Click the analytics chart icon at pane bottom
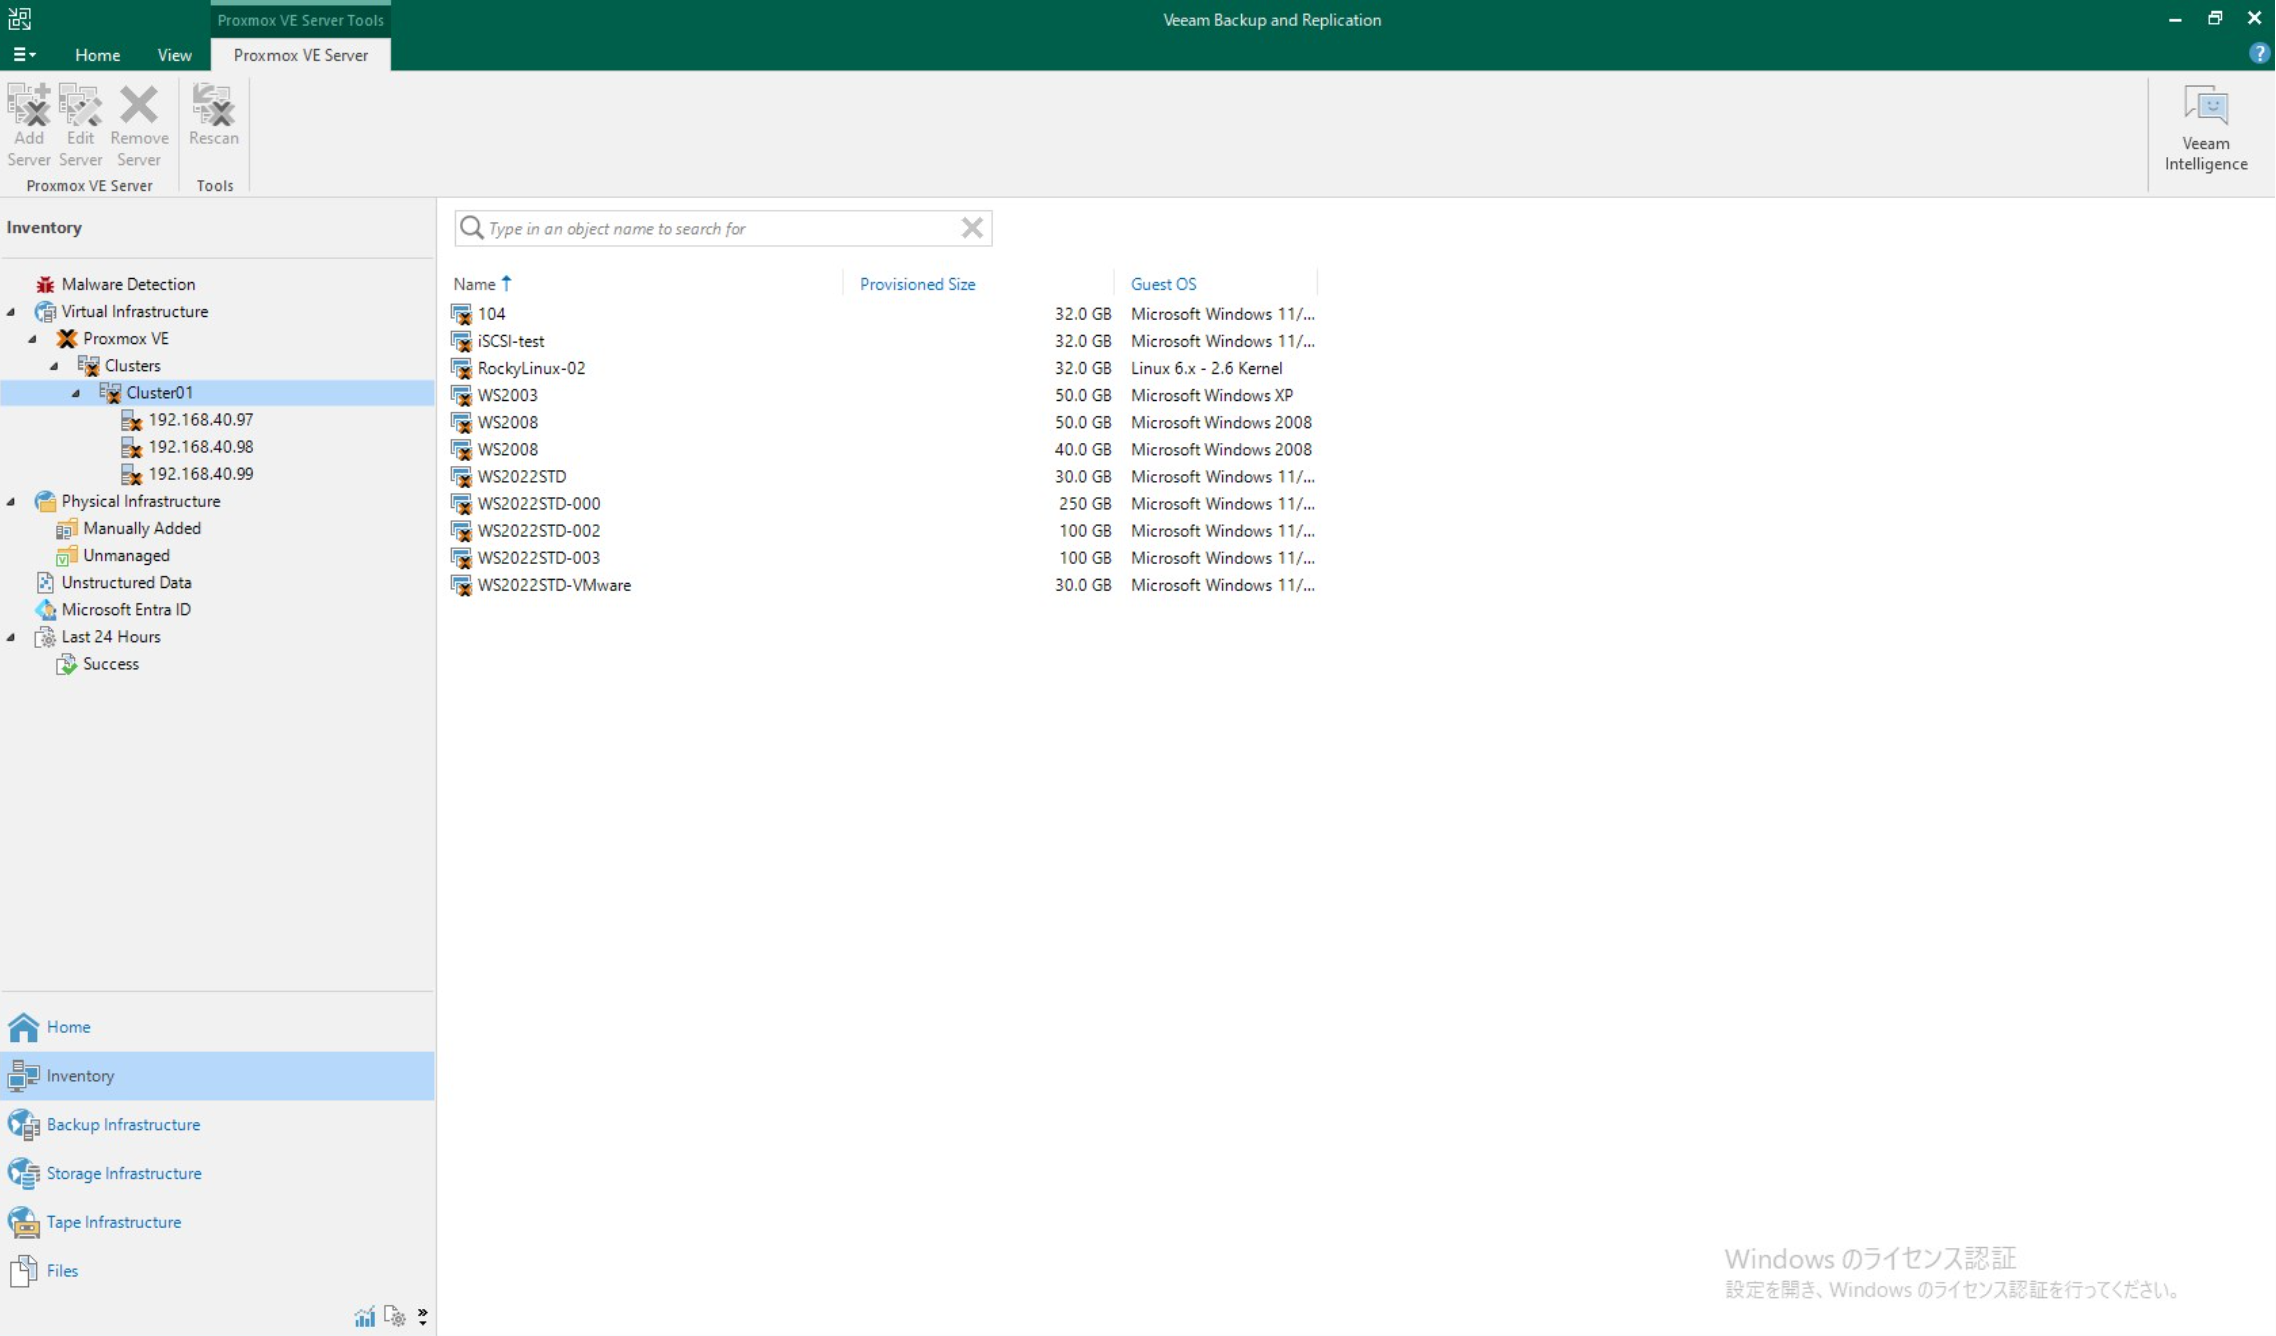The image size is (2276, 1336). (x=365, y=1317)
